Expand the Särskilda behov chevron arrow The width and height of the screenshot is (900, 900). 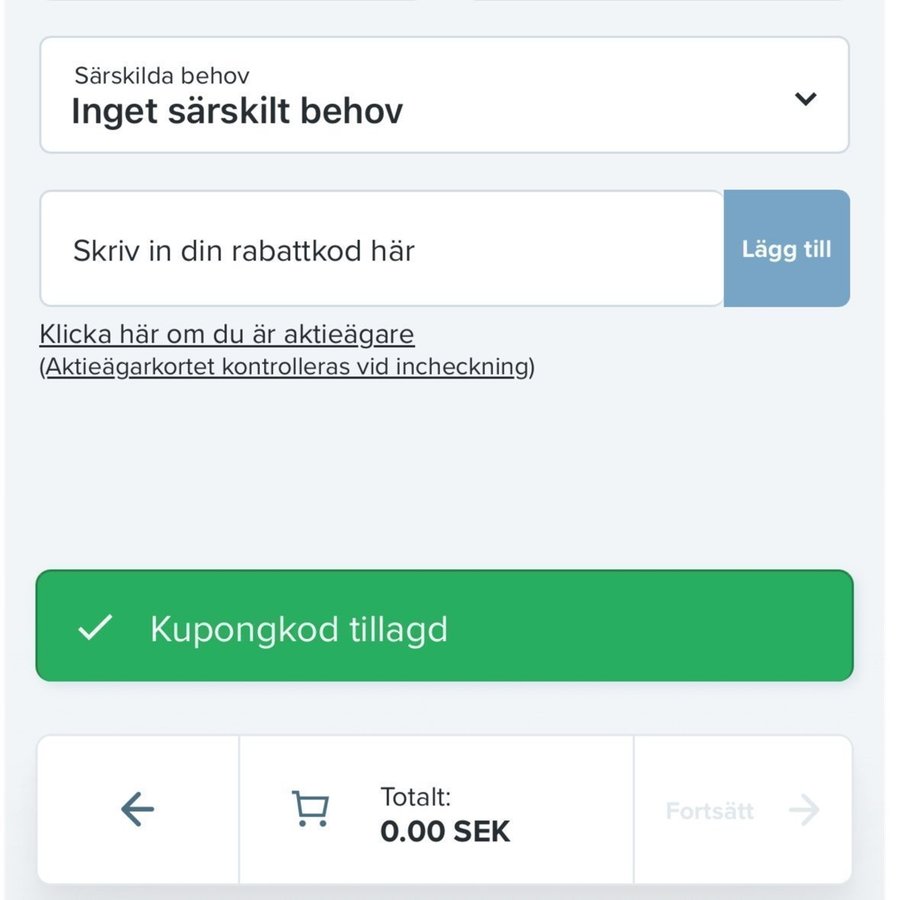pyautogui.click(x=805, y=98)
